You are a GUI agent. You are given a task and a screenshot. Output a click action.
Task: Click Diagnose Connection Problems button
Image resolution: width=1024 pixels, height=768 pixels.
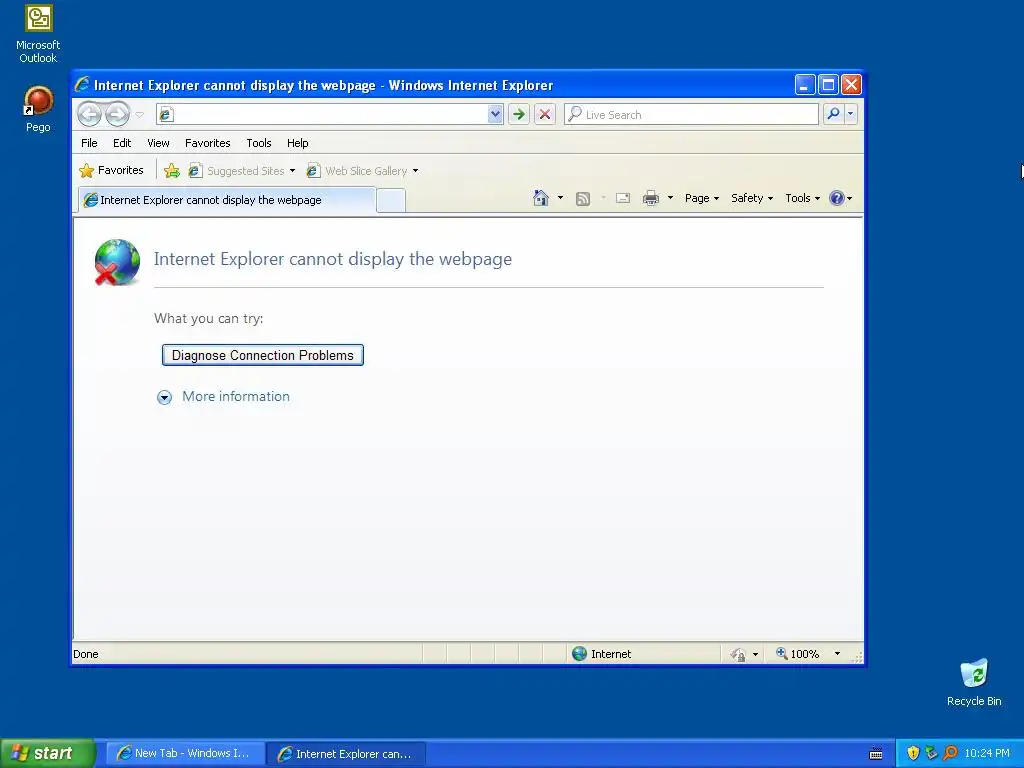pos(263,355)
